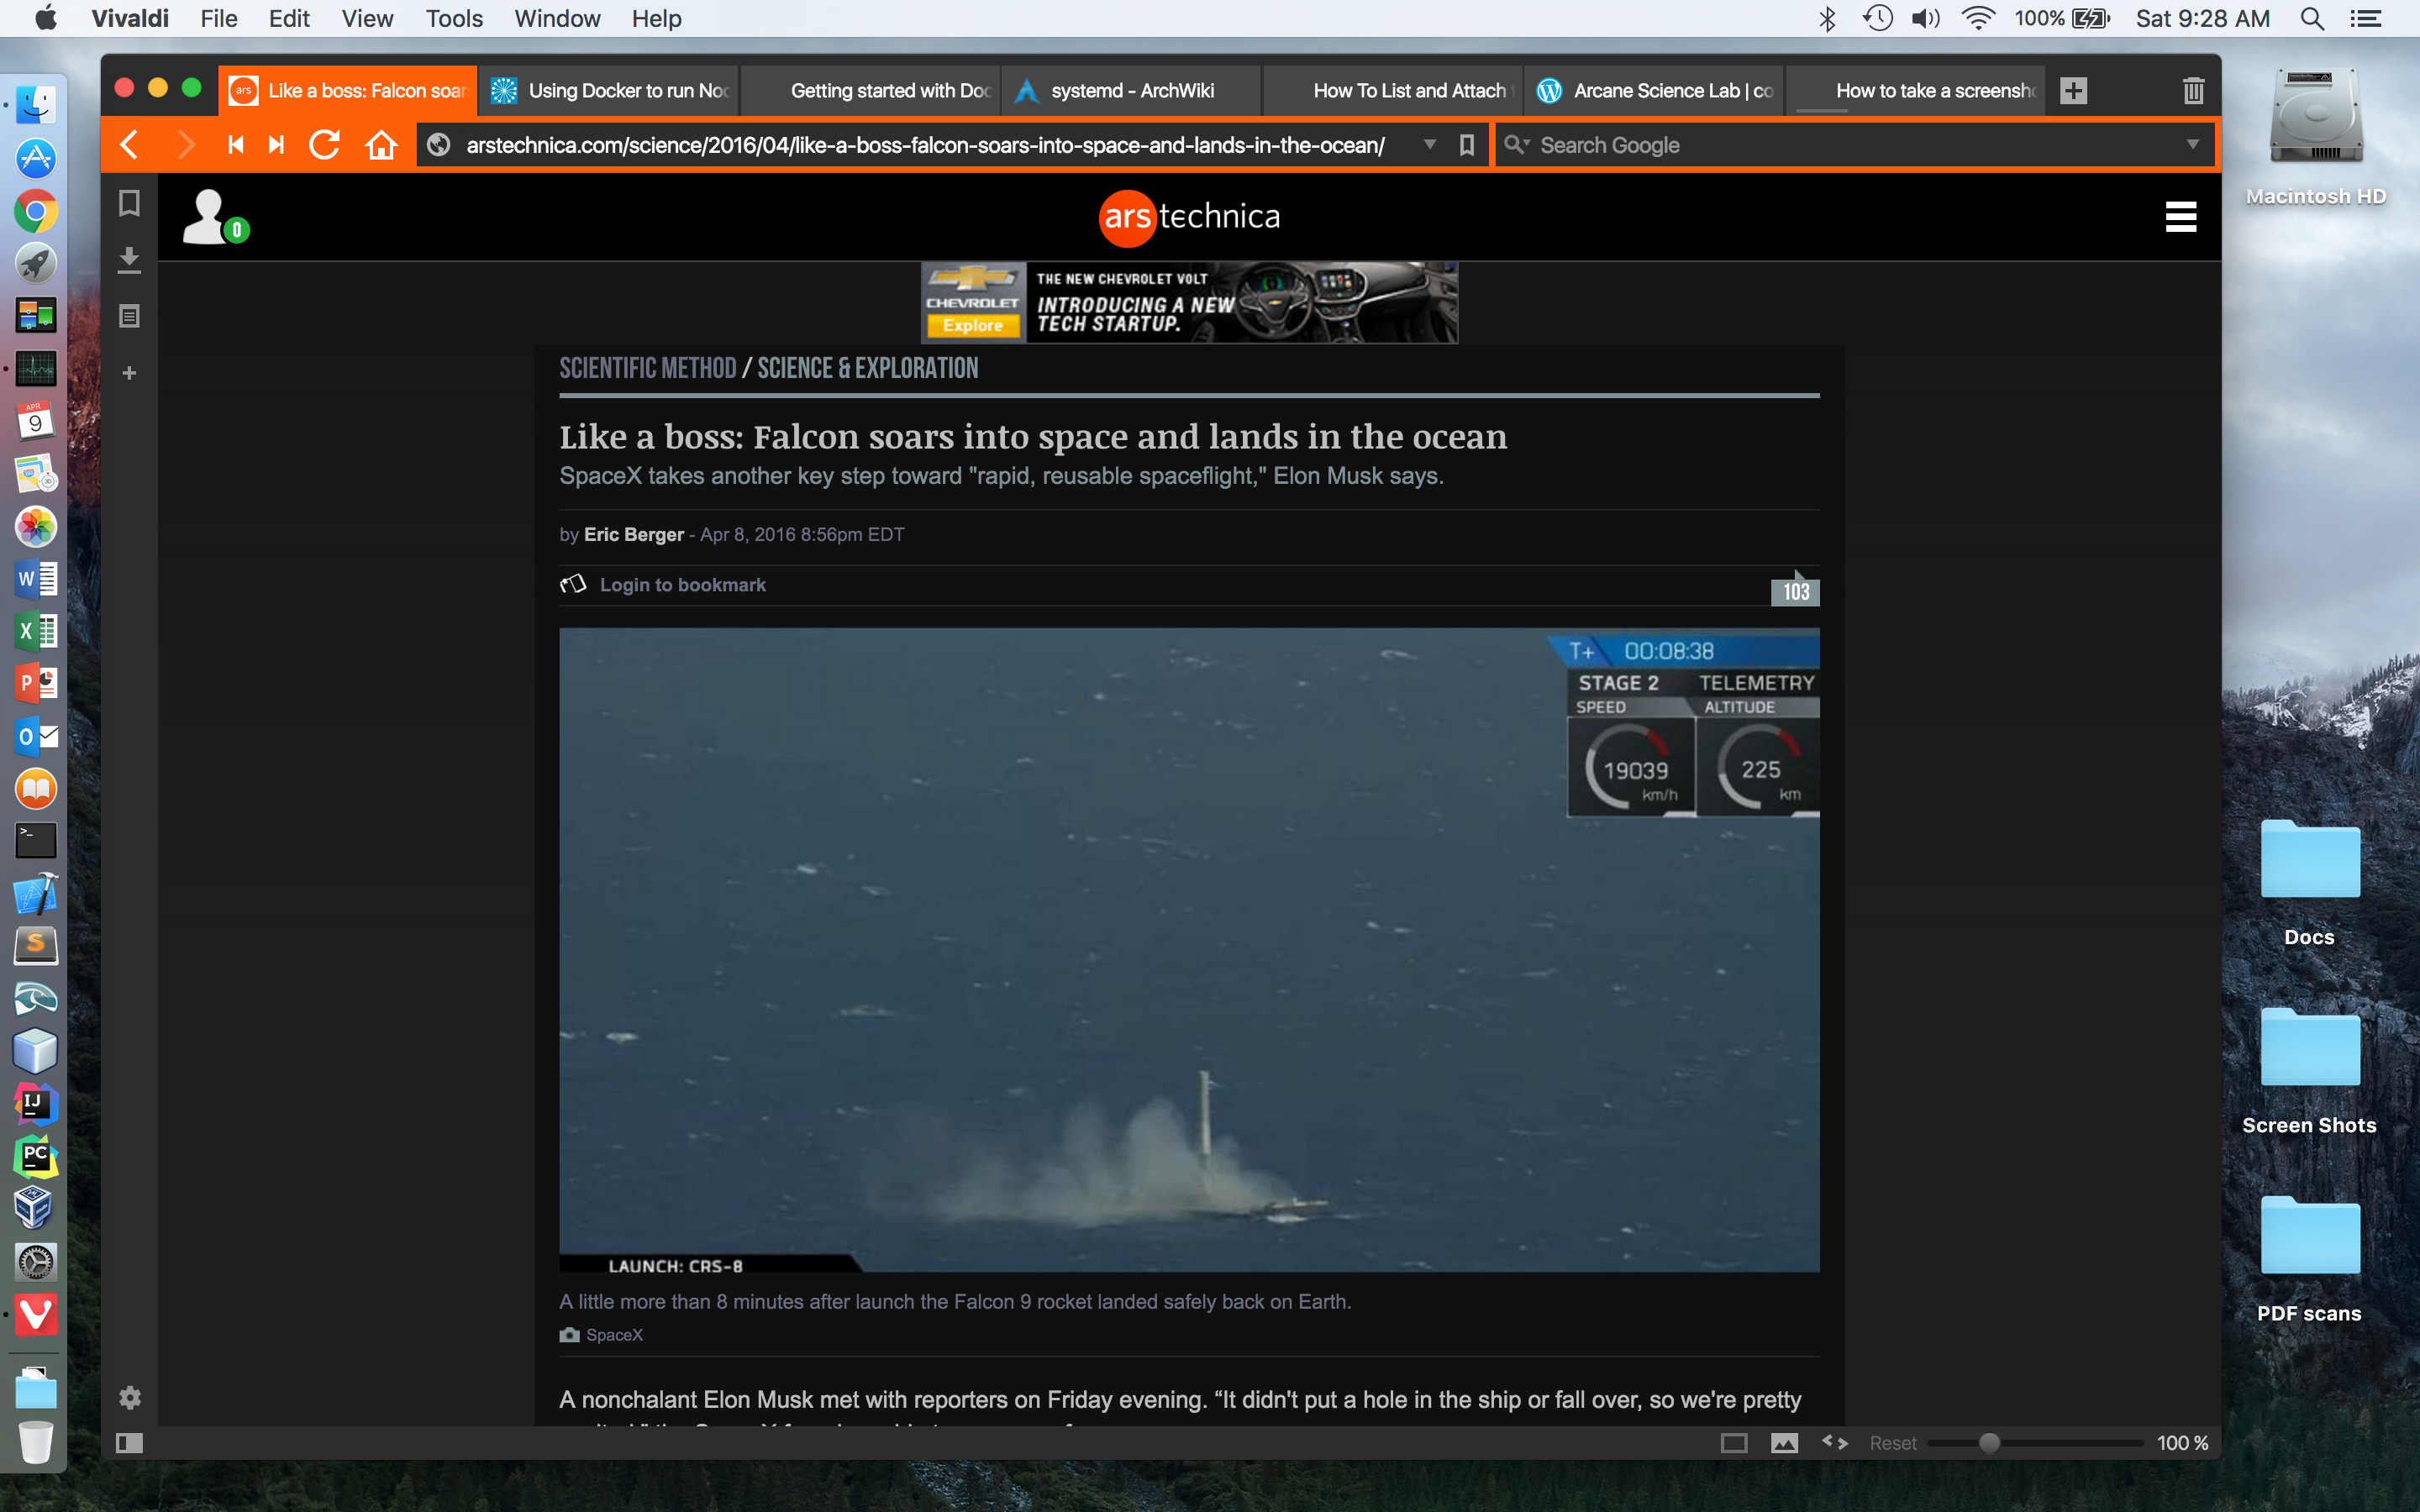2420x1512 pixels.
Task: Open Terminal from the Dock
Action: (x=35, y=841)
